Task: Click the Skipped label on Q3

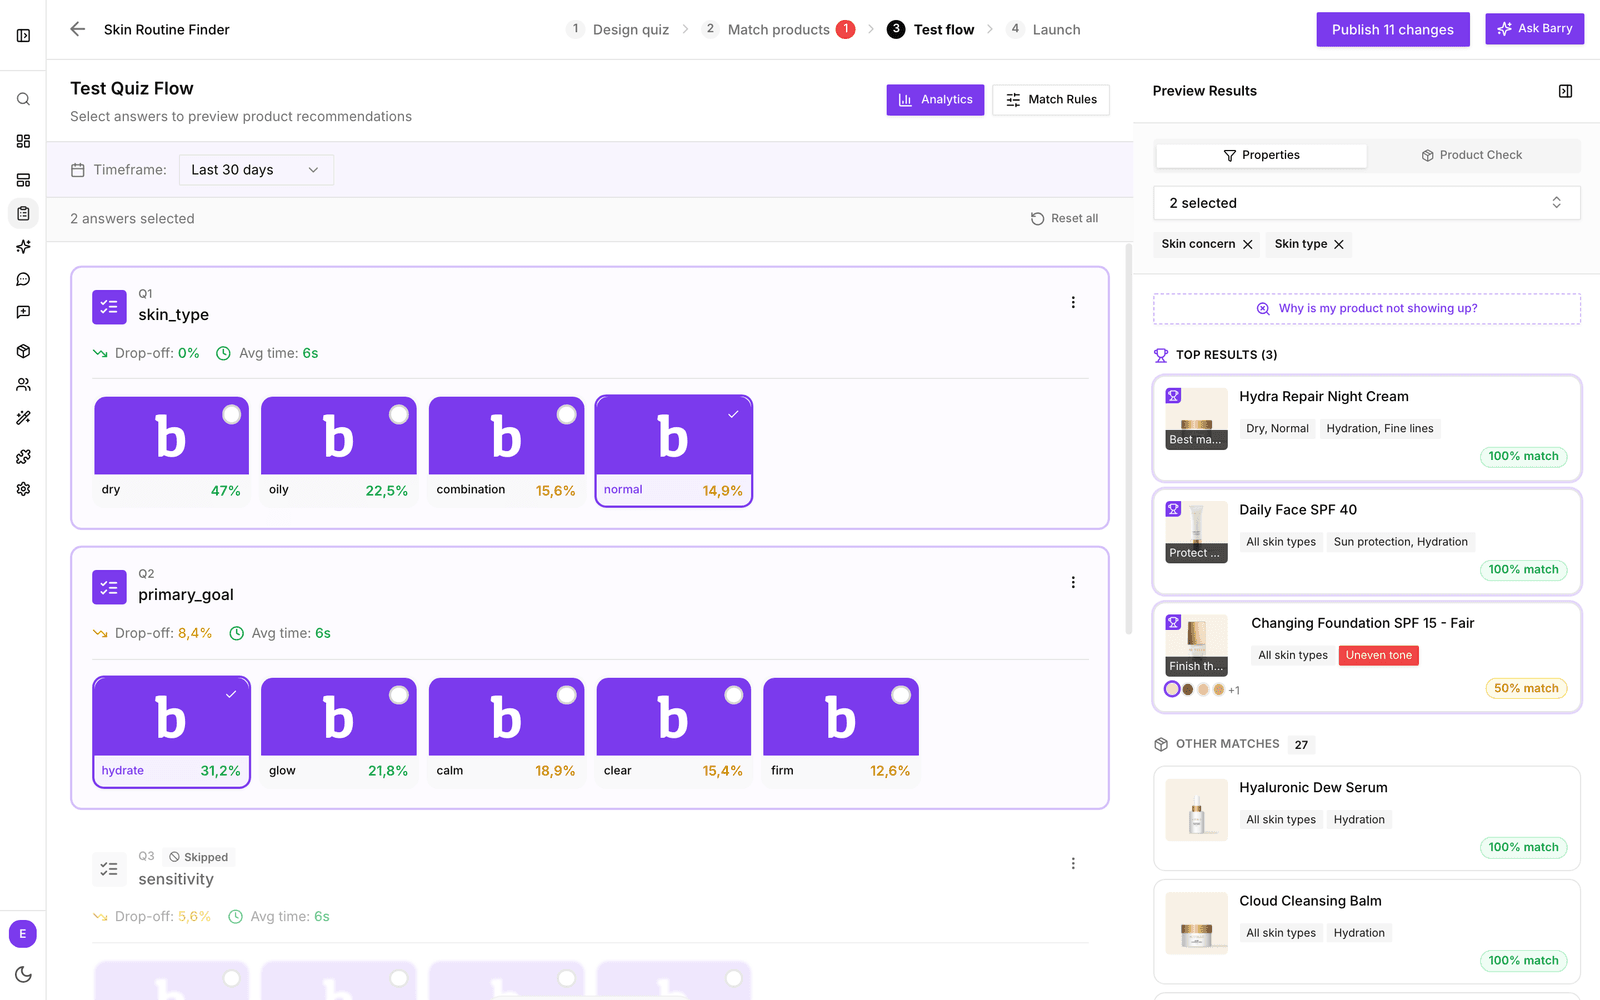Action: (198, 857)
